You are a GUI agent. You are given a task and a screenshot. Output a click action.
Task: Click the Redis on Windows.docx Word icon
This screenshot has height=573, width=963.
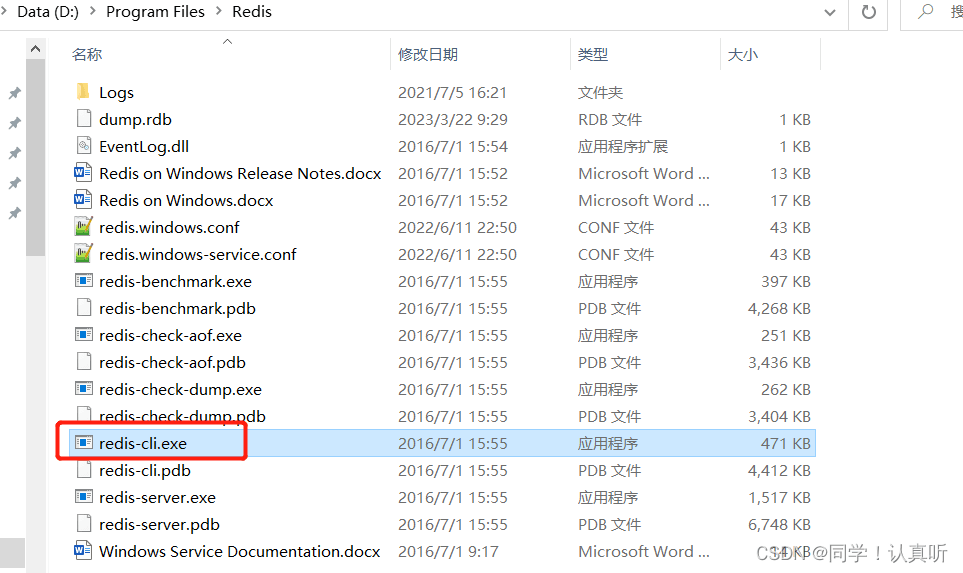(84, 200)
